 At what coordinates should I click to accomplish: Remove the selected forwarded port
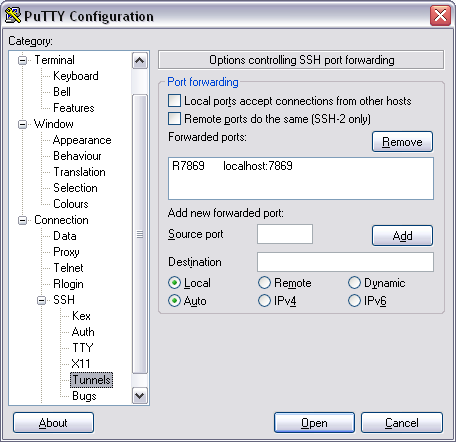(402, 142)
